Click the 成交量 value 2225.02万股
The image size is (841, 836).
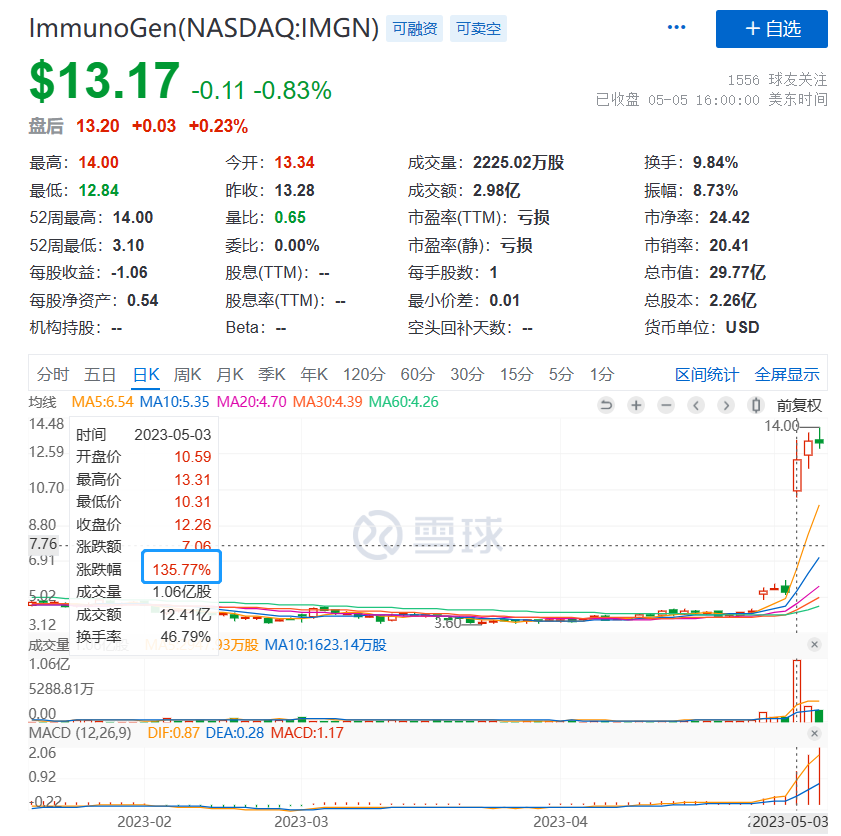click(x=518, y=162)
